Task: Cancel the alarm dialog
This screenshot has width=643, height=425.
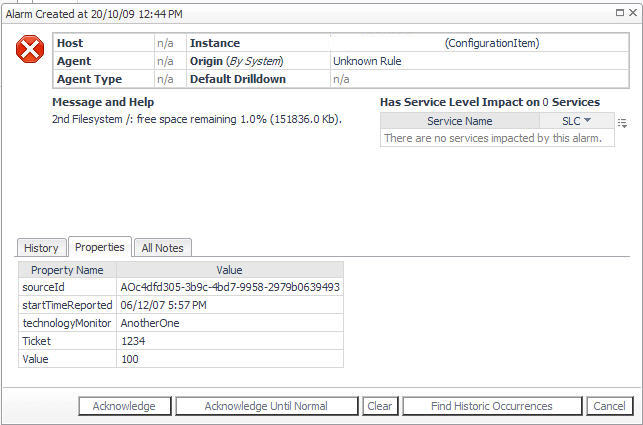Action: coord(609,406)
